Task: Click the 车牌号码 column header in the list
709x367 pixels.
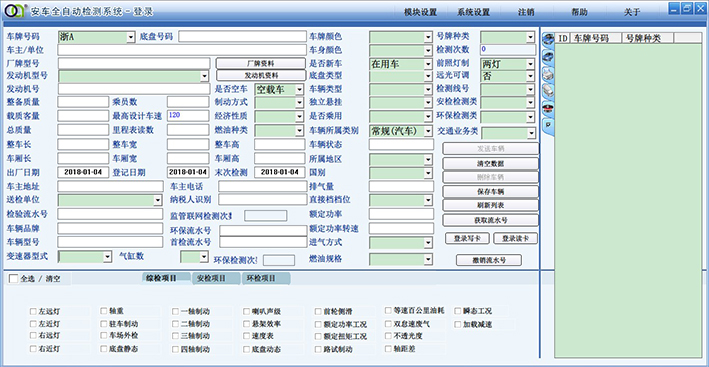Action: click(x=596, y=38)
